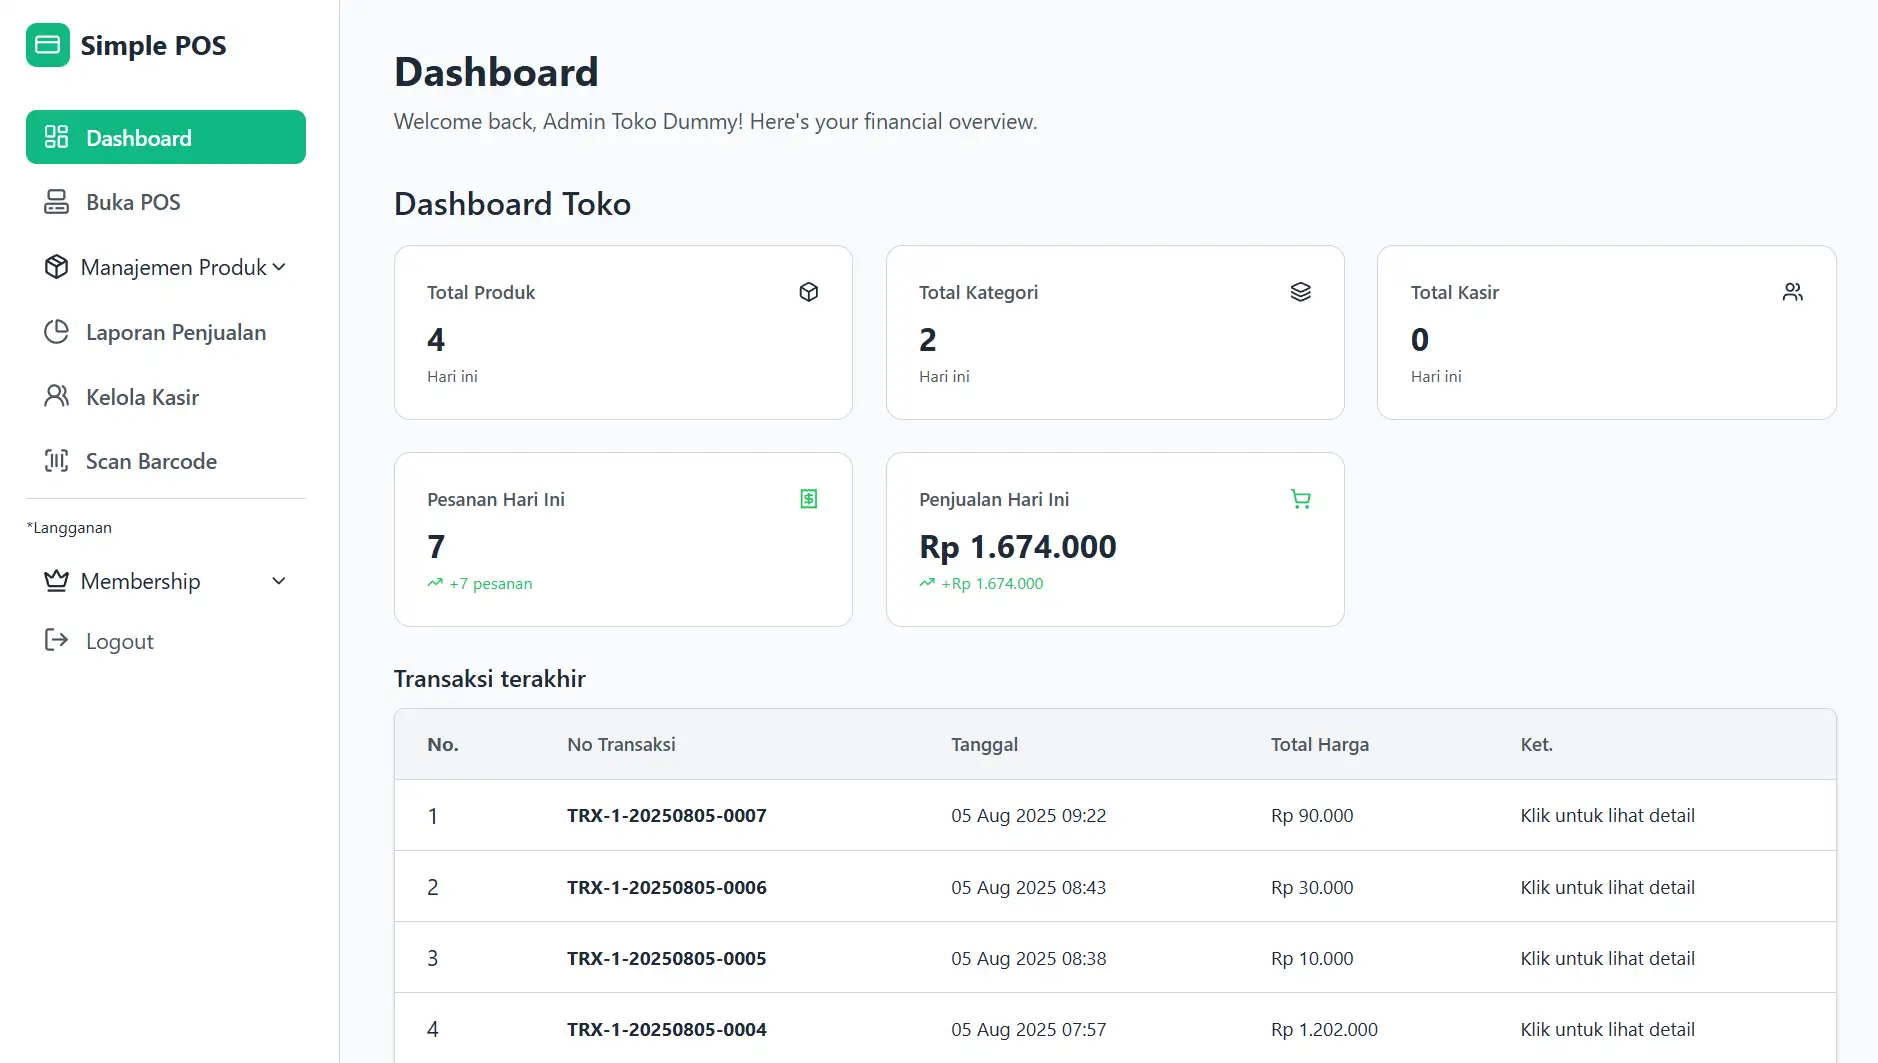Click the Scan Barcode icon

[57, 461]
